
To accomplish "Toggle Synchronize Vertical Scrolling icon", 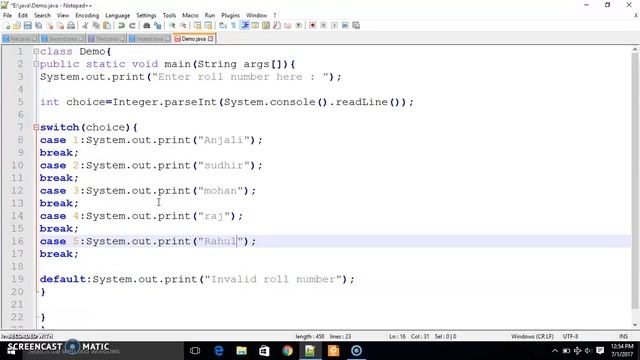I will tap(198, 25).
